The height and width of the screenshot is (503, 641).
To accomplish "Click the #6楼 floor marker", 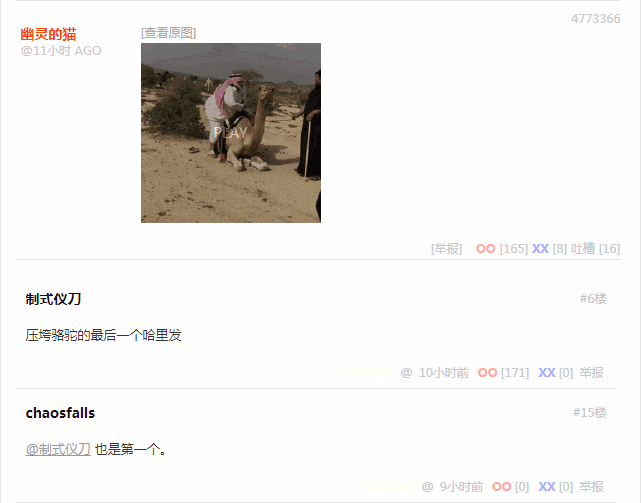I will (x=593, y=299).
